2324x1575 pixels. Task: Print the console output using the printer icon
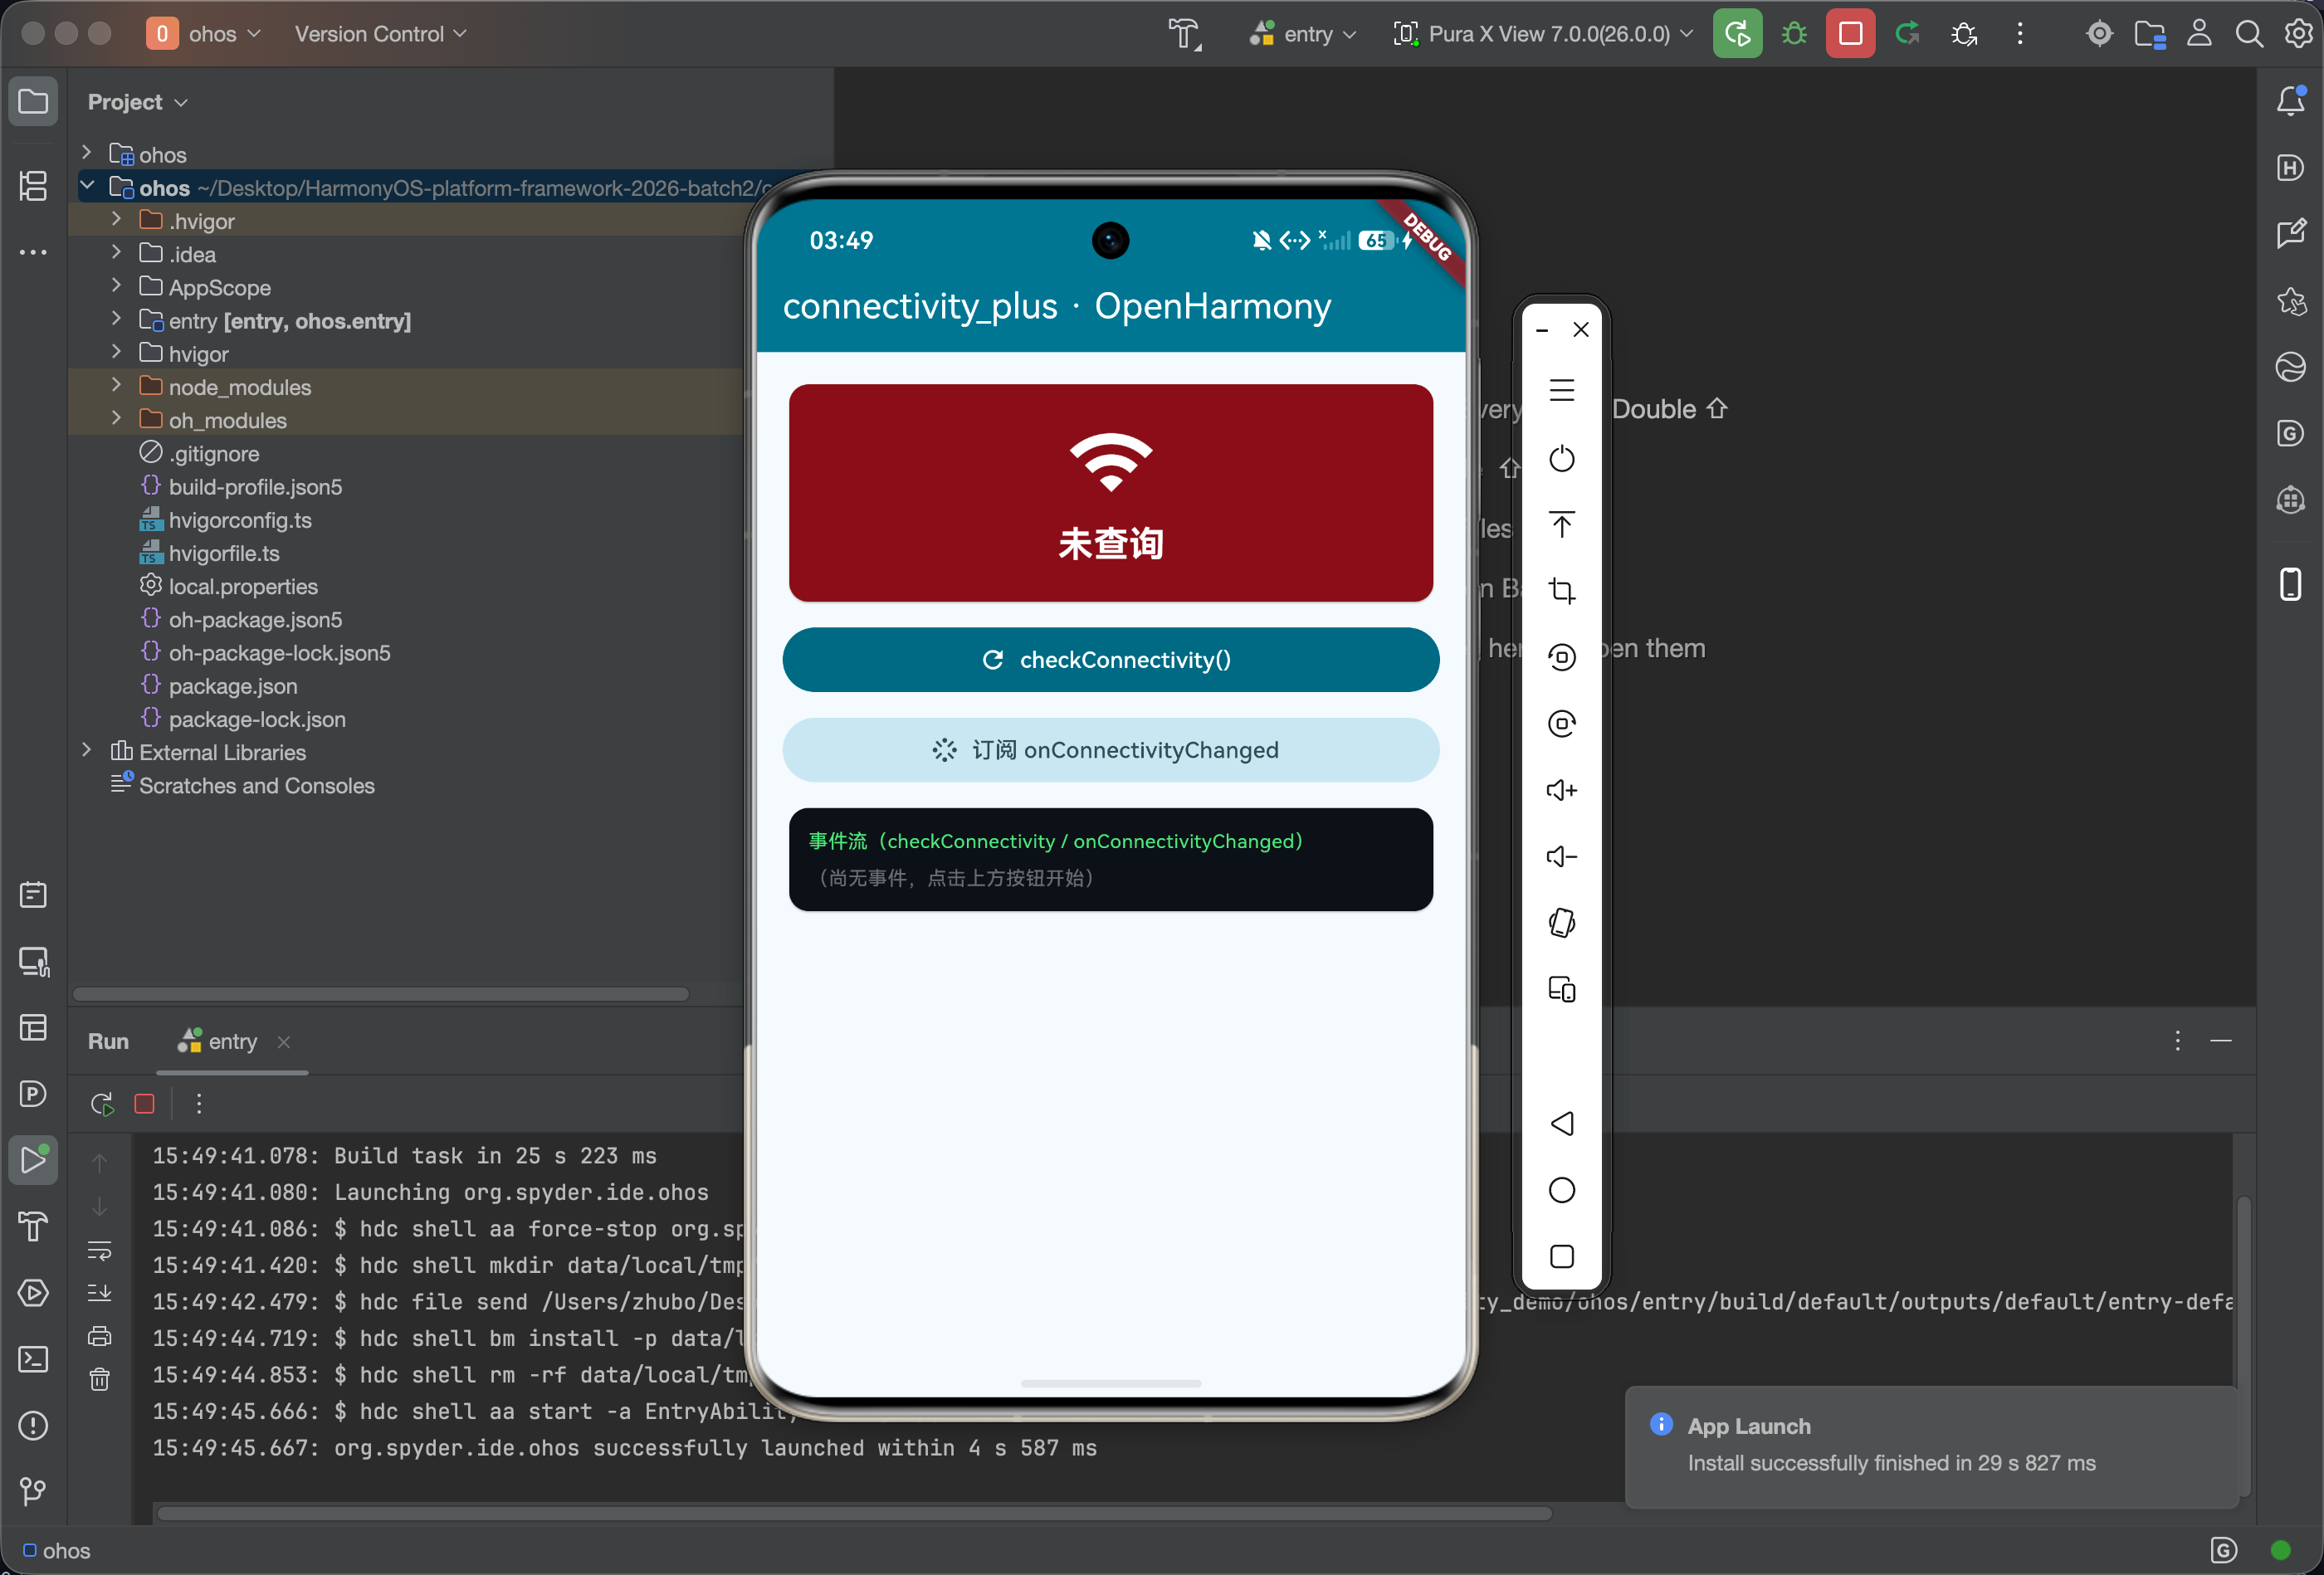[x=99, y=1336]
